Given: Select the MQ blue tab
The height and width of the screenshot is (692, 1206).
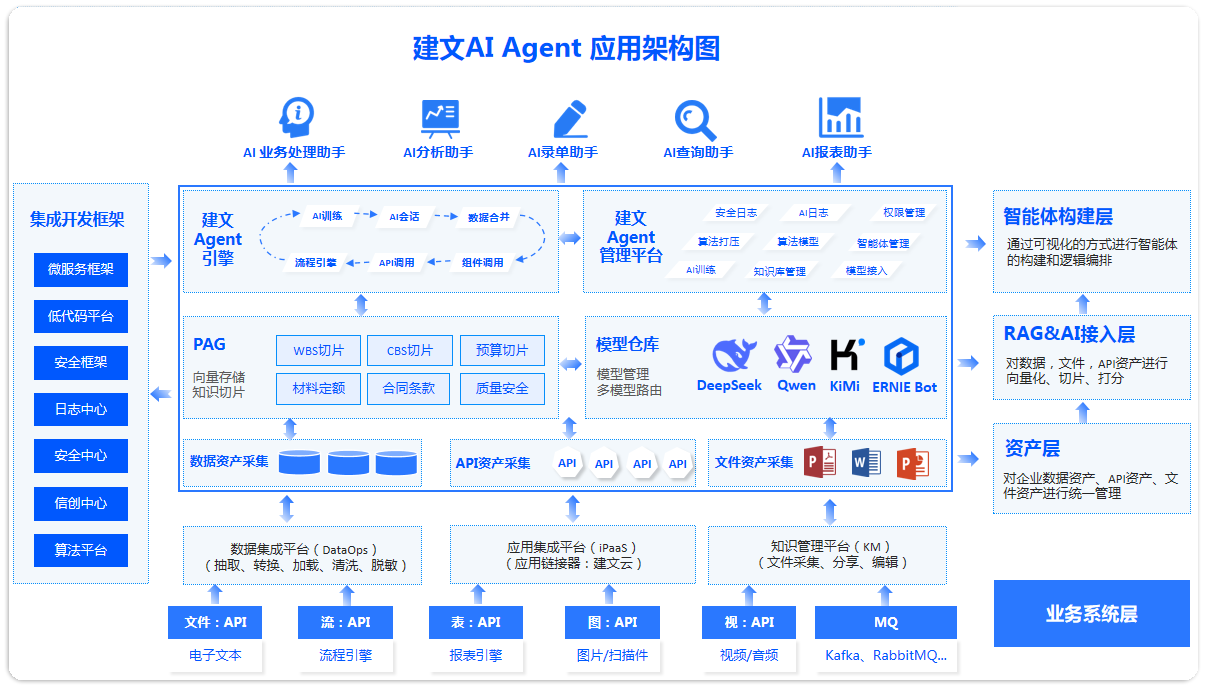Looking at the screenshot, I should (x=885, y=622).
